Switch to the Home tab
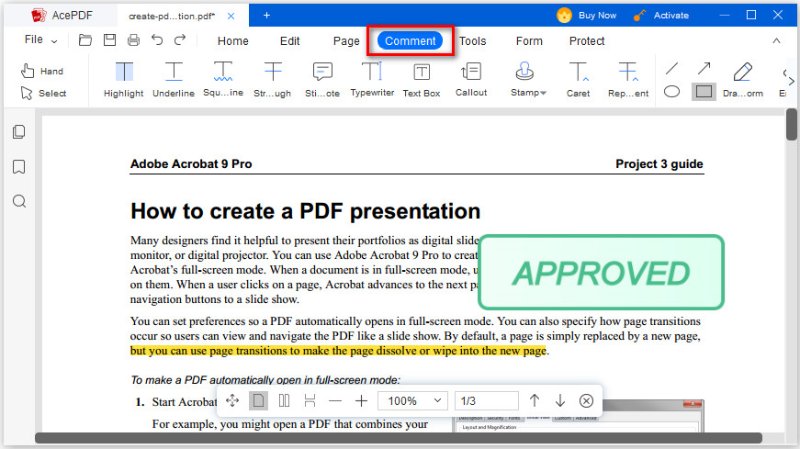This screenshot has width=800, height=449. coord(233,41)
